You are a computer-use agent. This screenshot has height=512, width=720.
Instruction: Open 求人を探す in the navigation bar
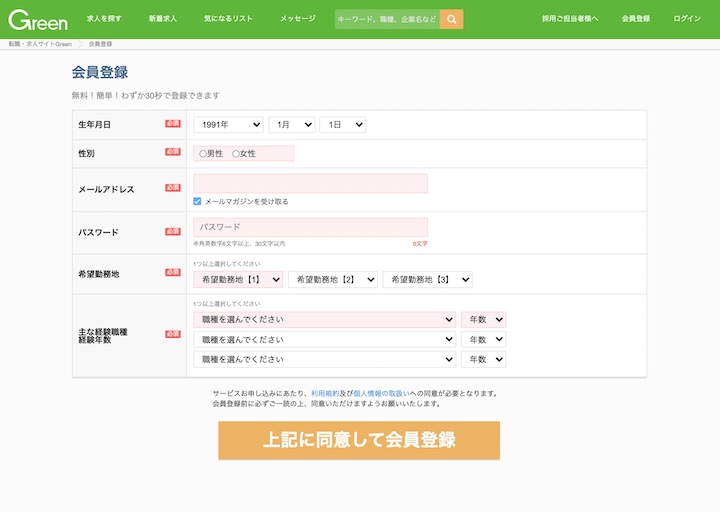tap(104, 19)
